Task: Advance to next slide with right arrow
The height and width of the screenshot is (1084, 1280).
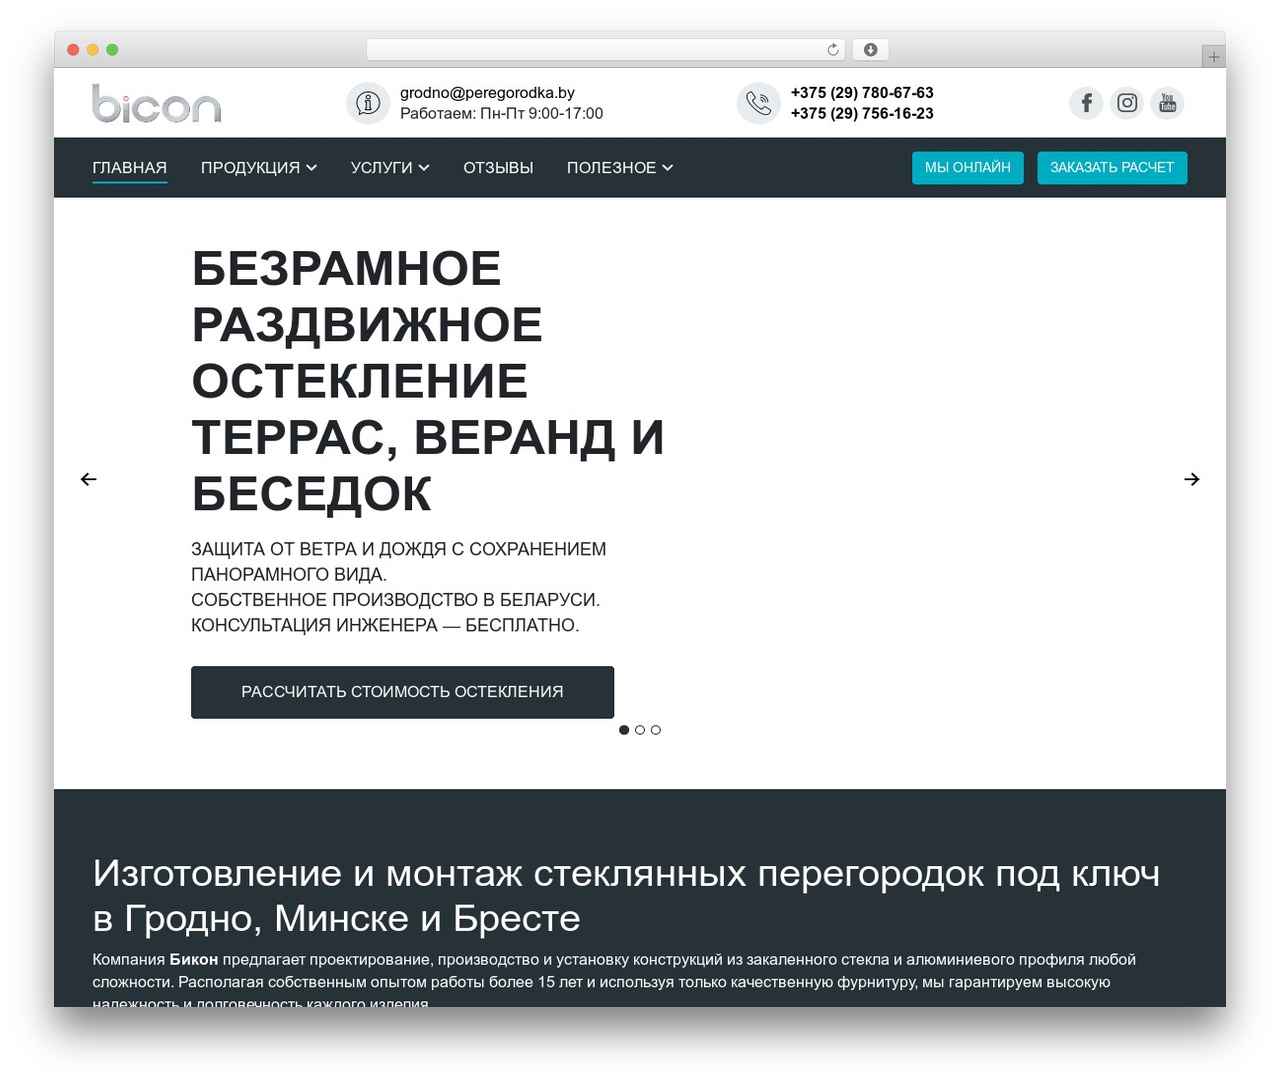Action: [x=1191, y=479]
